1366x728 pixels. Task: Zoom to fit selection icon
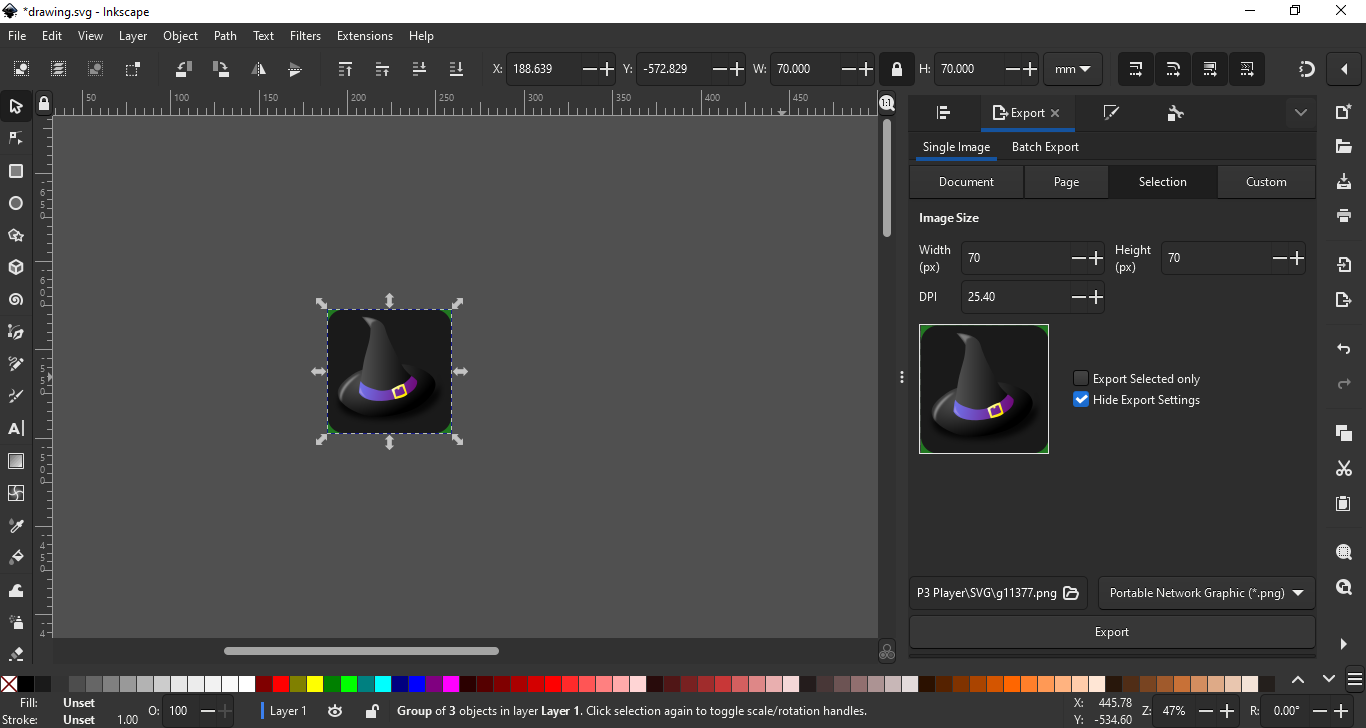pyautogui.click(x=1344, y=552)
